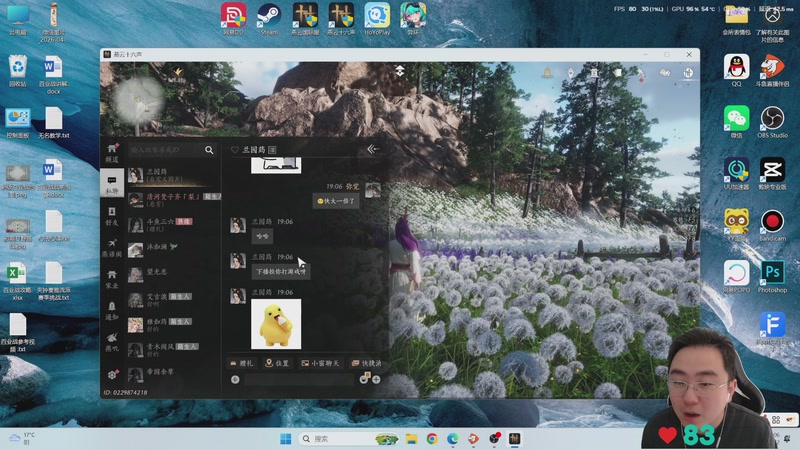Click the in-game minimap circle

tap(138, 99)
